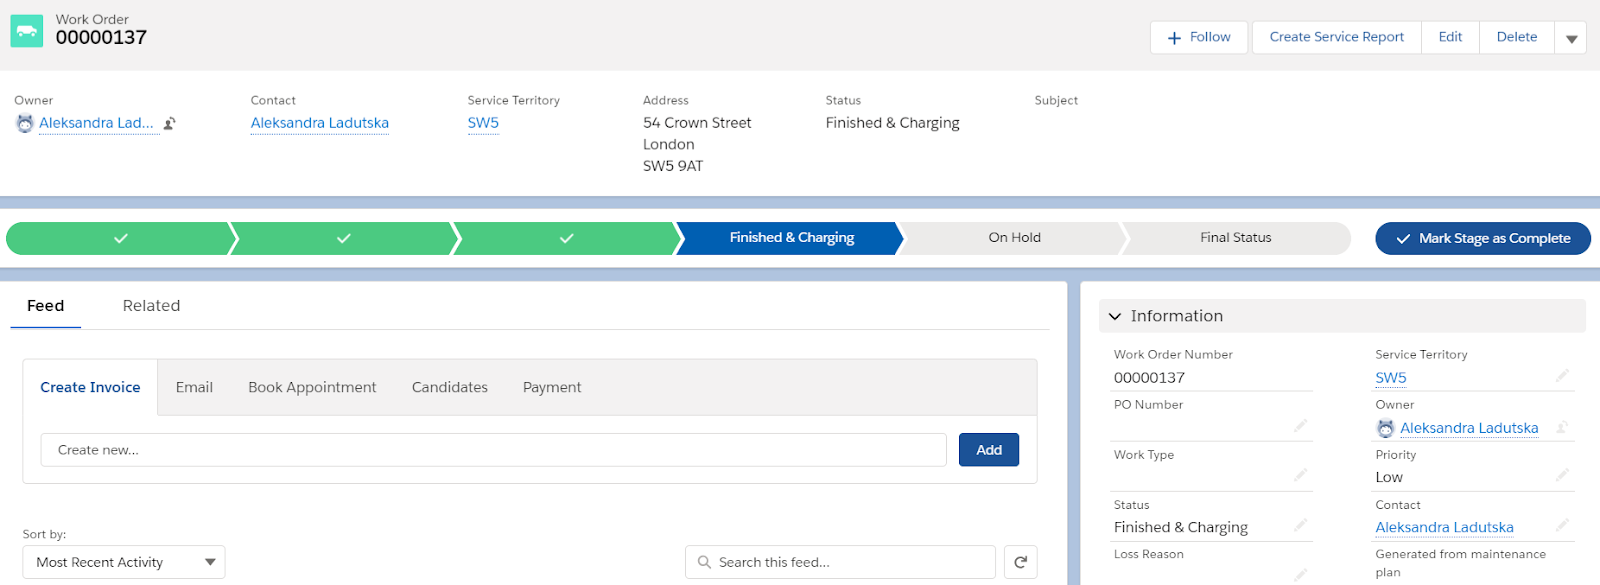1600x585 pixels.
Task: Open the header owner link Aleksandra Lad...
Action: [x=96, y=123]
